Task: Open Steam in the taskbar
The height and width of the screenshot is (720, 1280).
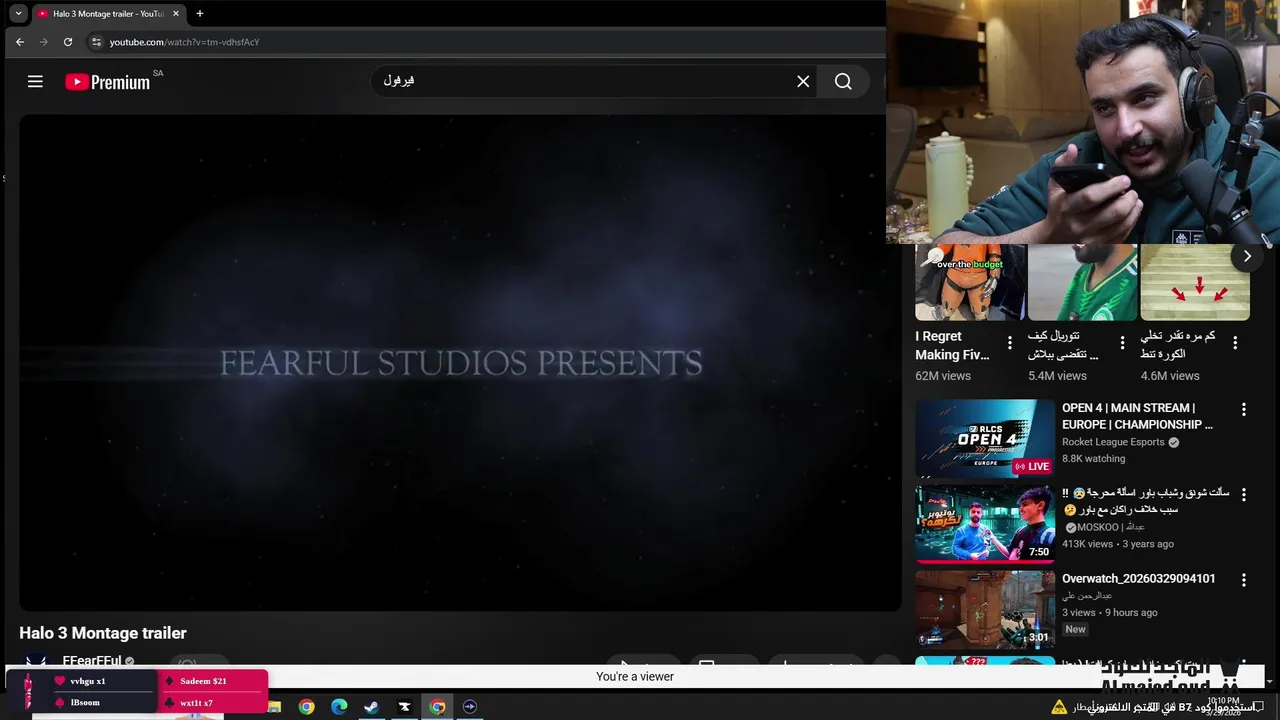Action: point(371,707)
